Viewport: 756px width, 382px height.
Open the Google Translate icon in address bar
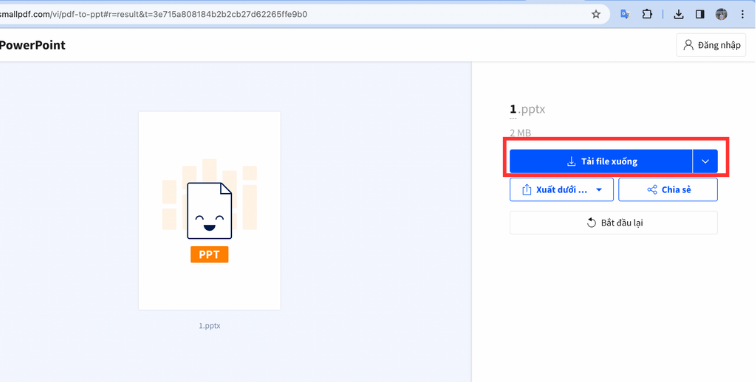pyautogui.click(x=625, y=14)
